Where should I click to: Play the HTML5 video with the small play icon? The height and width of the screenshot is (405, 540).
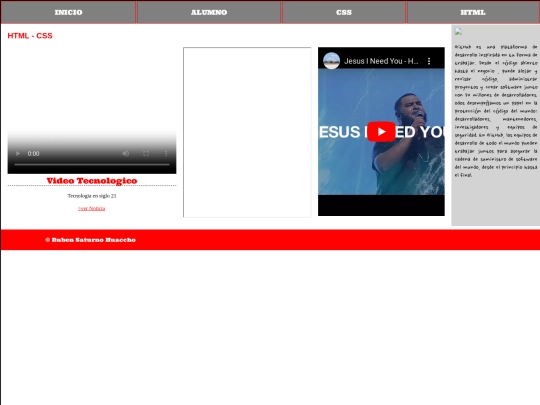coord(18,154)
